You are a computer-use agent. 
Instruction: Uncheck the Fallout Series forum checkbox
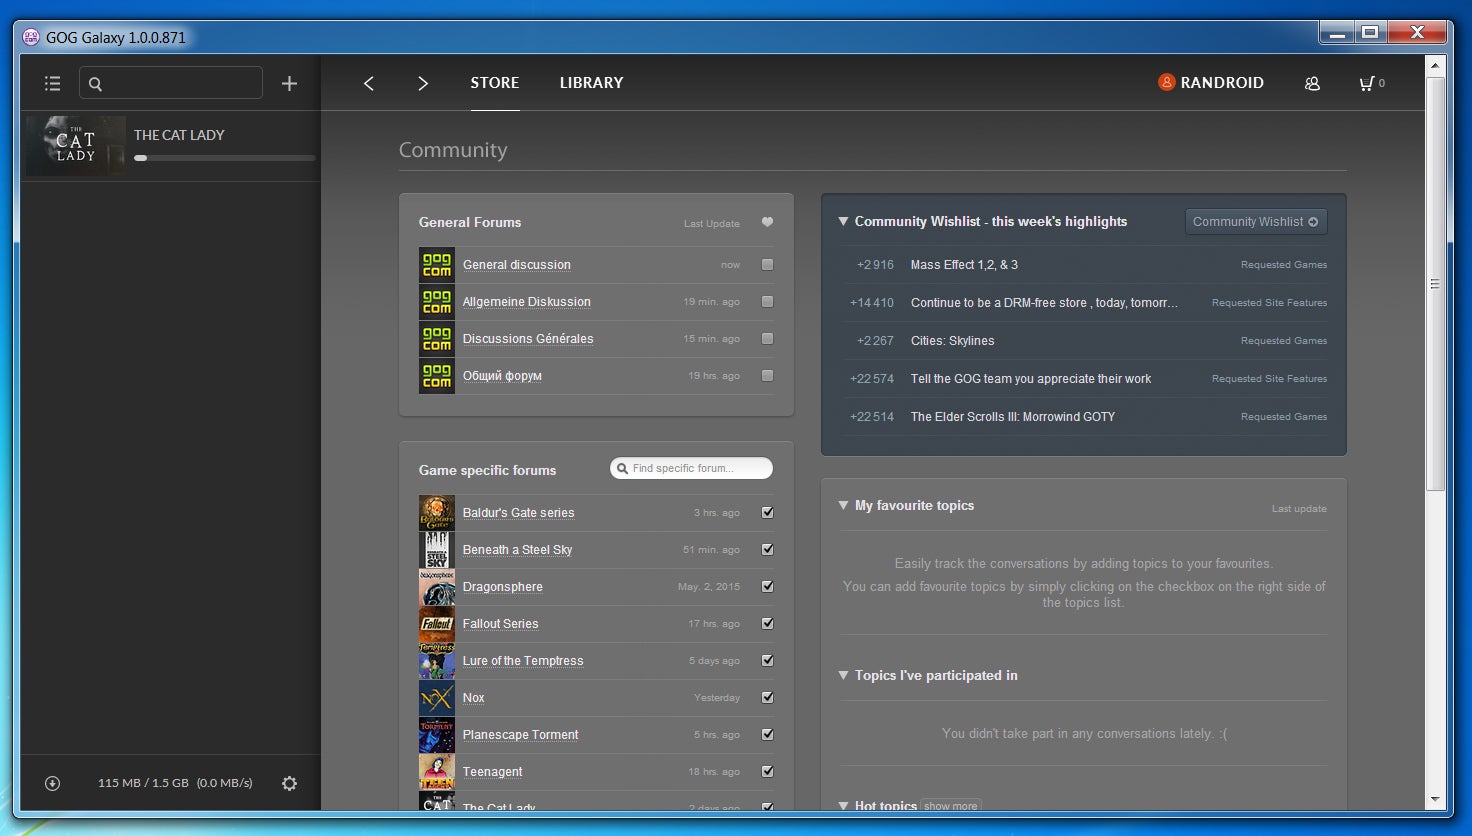767,624
